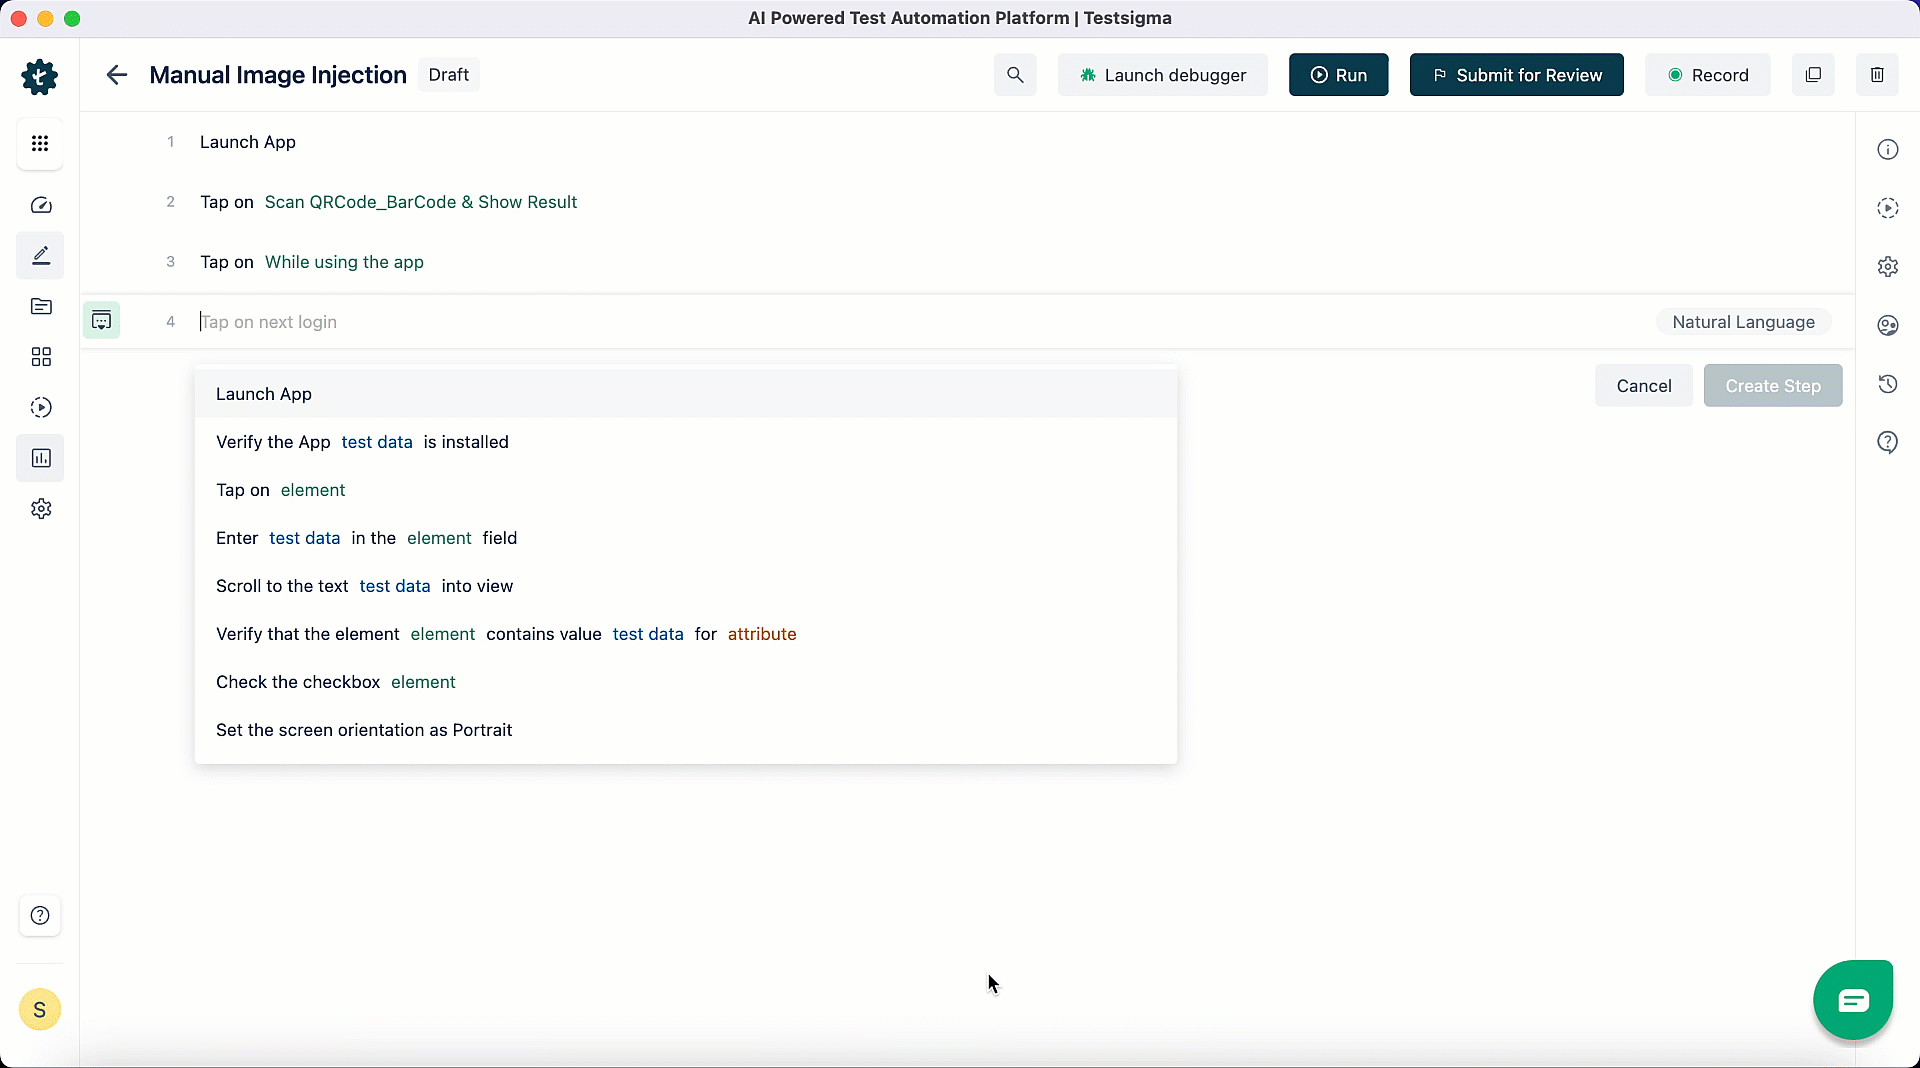Choose 'Verify that the element contains value' suggestion
The width and height of the screenshot is (1920, 1068).
[686, 634]
